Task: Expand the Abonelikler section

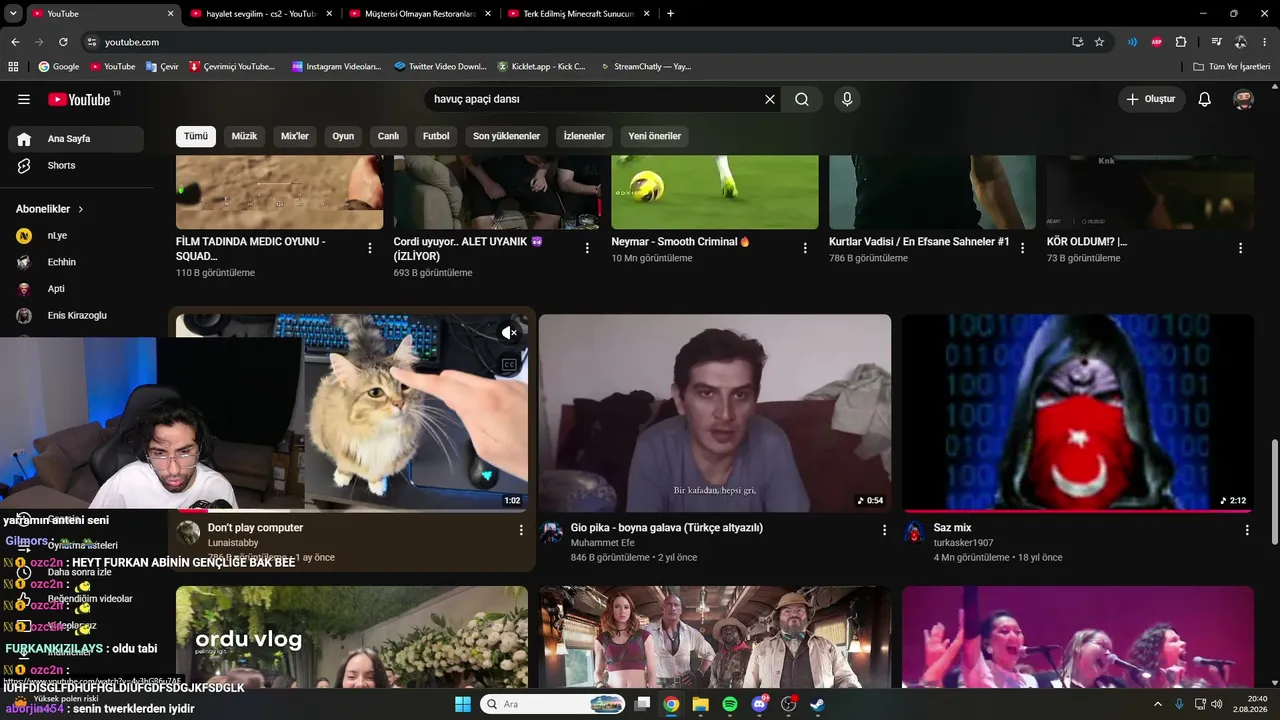Action: (x=50, y=209)
